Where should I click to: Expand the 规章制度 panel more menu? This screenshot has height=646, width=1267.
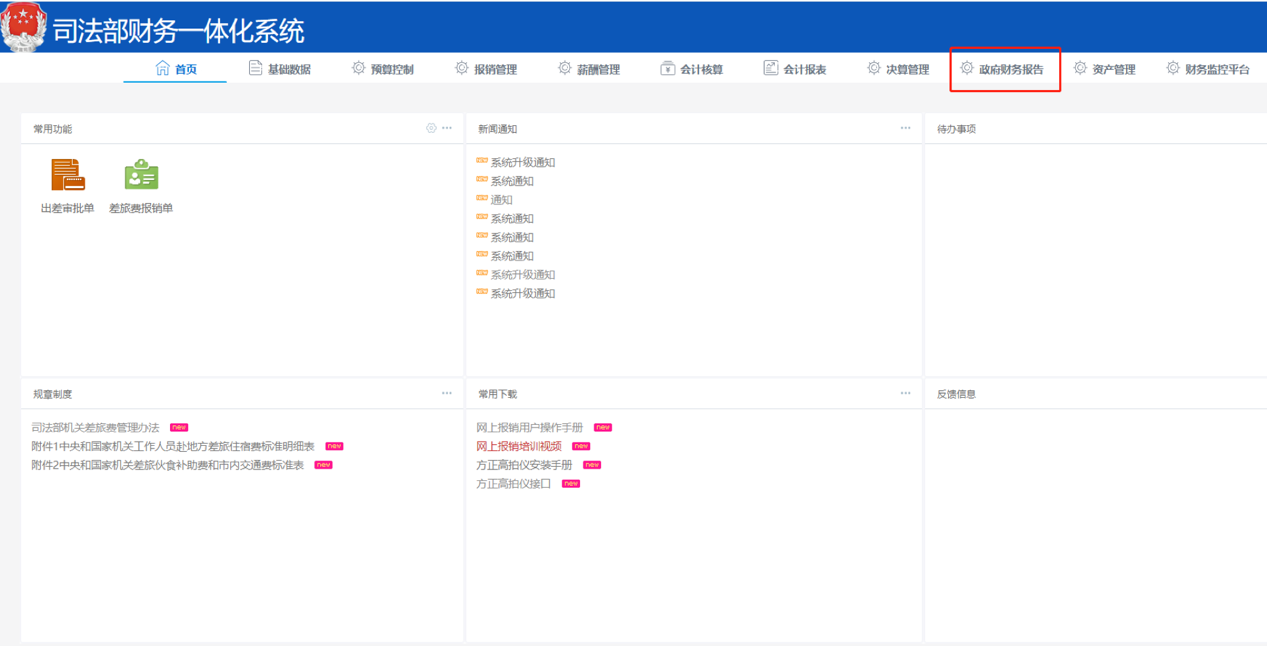click(x=447, y=393)
